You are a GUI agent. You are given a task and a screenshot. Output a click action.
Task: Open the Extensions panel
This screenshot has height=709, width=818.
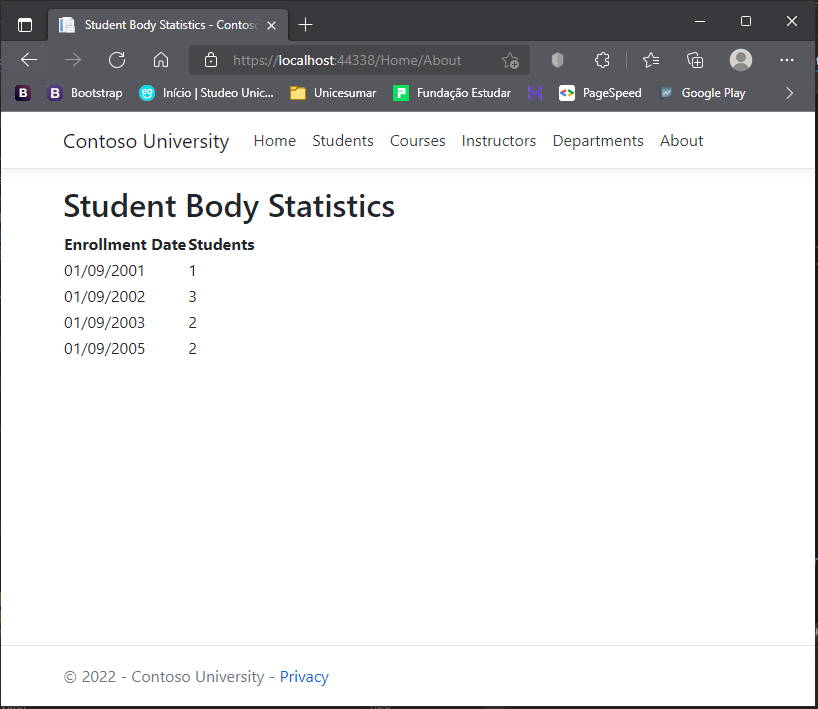point(601,60)
